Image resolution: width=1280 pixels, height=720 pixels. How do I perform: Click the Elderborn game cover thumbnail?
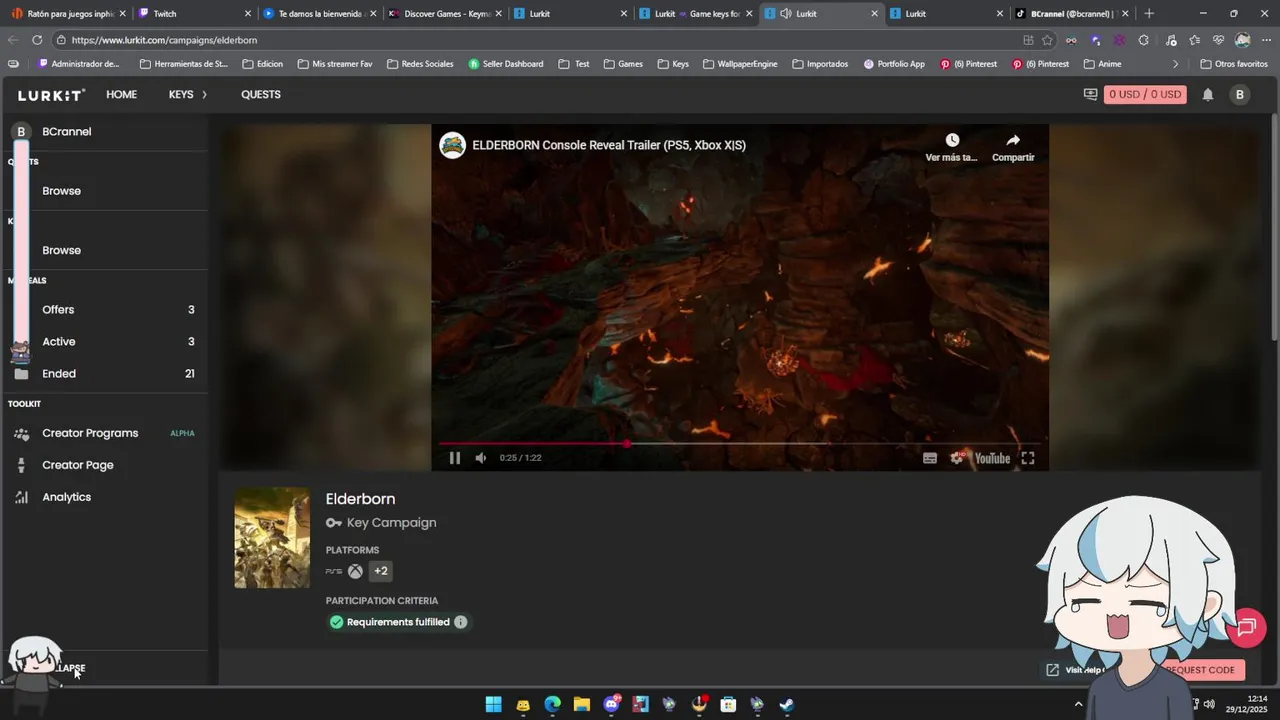point(272,538)
